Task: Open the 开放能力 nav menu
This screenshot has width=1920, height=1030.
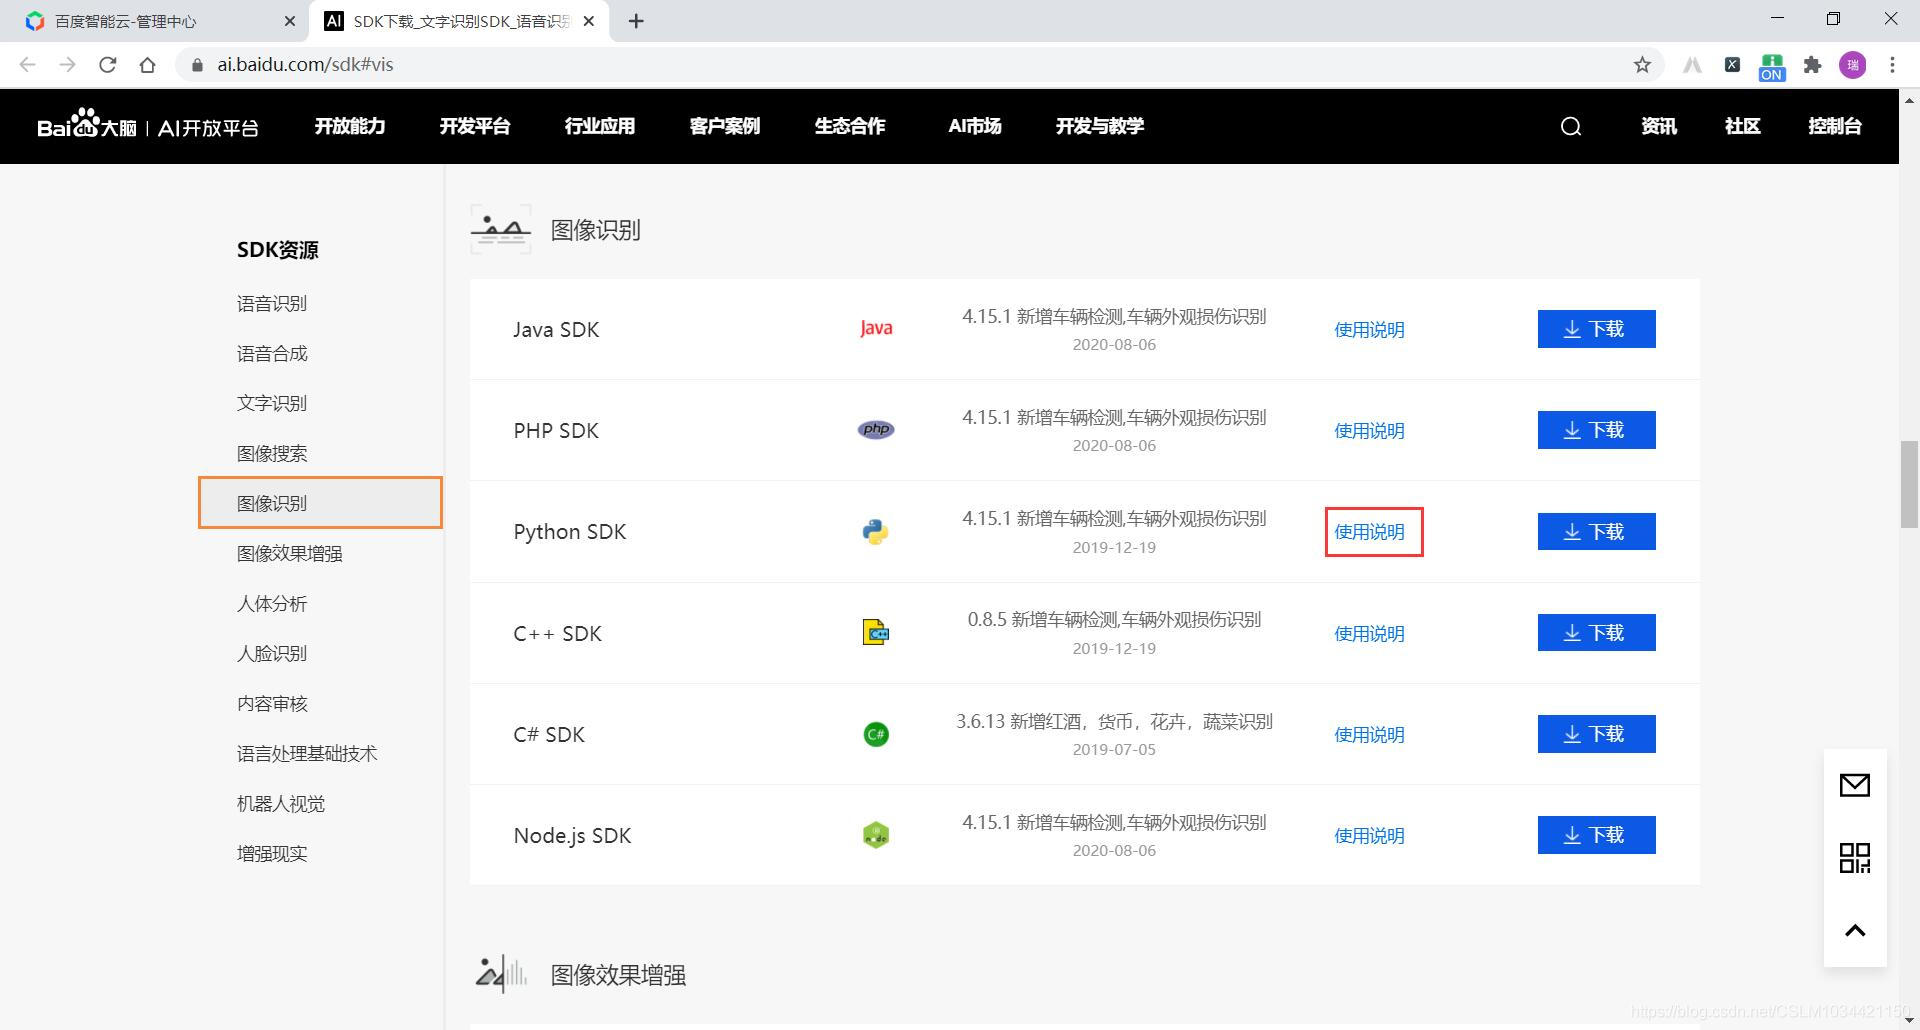Action: click(x=350, y=126)
